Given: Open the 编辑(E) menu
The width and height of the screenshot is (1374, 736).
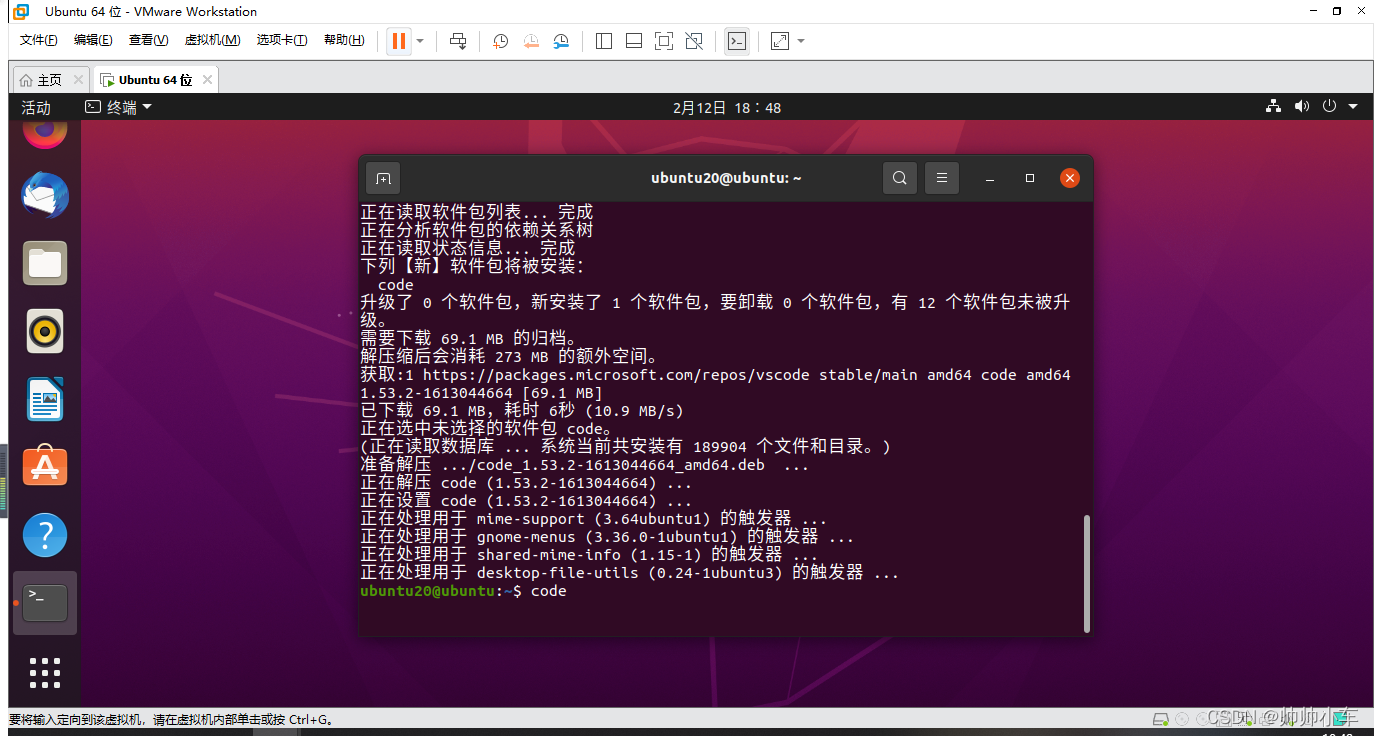Looking at the screenshot, I should 93,40.
